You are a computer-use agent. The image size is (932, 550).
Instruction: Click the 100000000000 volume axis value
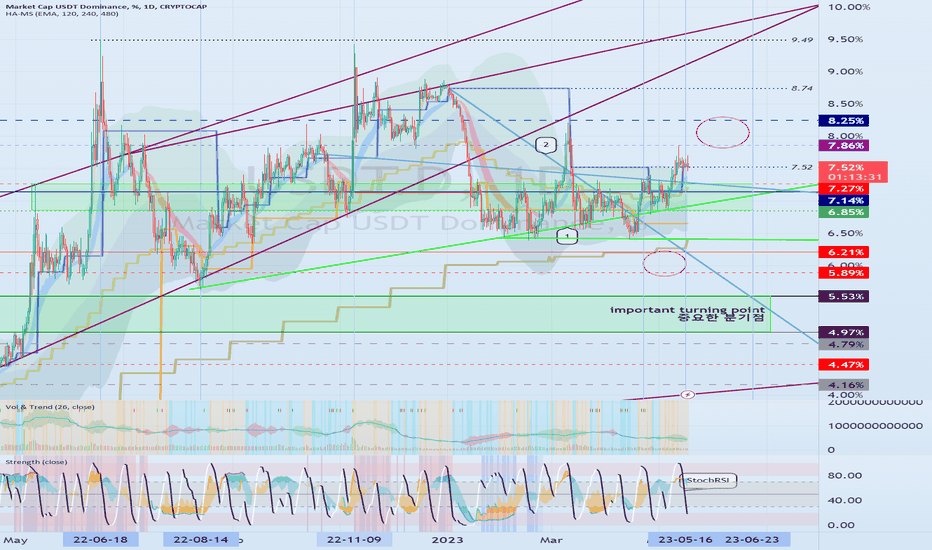875,426
